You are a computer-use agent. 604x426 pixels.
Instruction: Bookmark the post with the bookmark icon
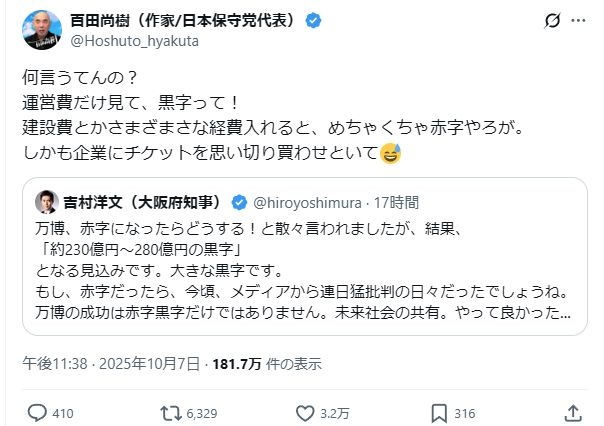click(438, 412)
